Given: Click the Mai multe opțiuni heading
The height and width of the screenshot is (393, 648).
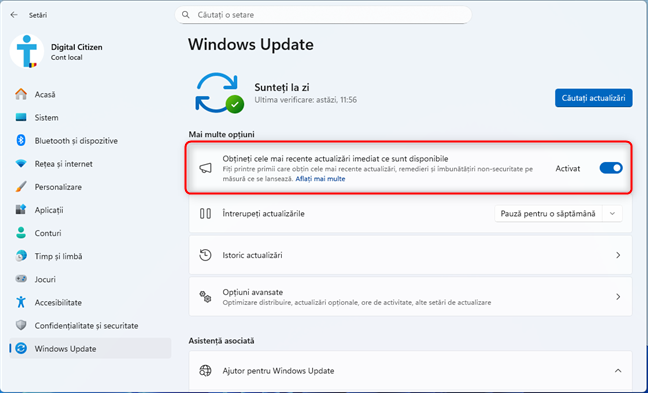Looking at the screenshot, I should point(222,134).
